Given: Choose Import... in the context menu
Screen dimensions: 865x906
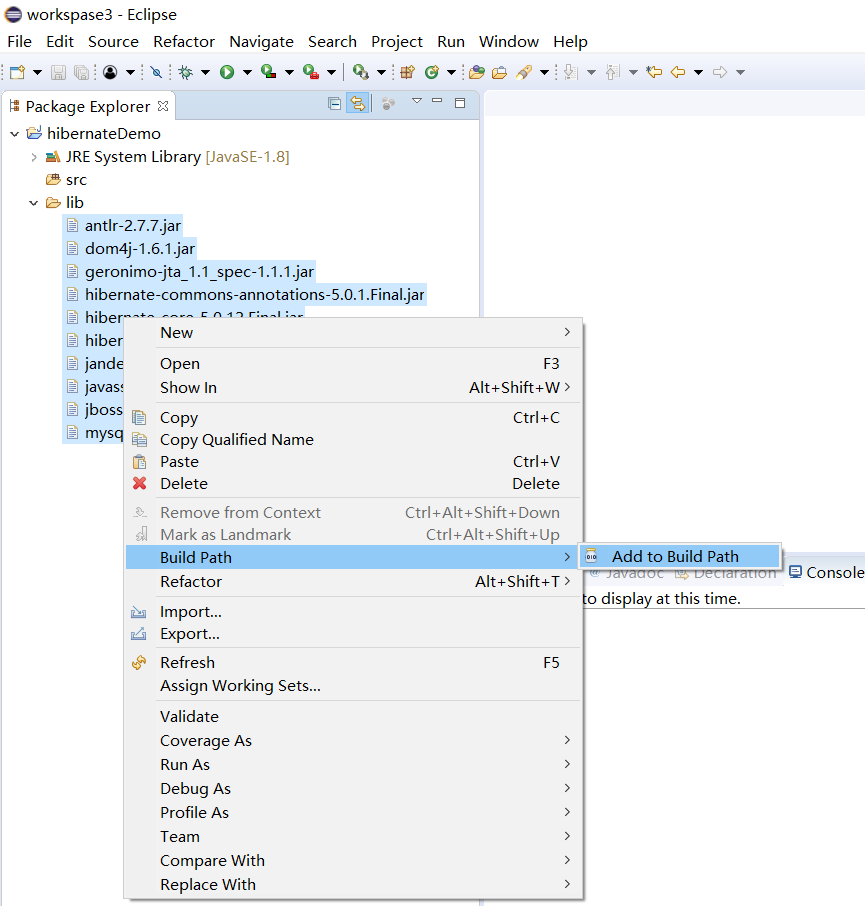Looking at the screenshot, I should coord(354,611).
